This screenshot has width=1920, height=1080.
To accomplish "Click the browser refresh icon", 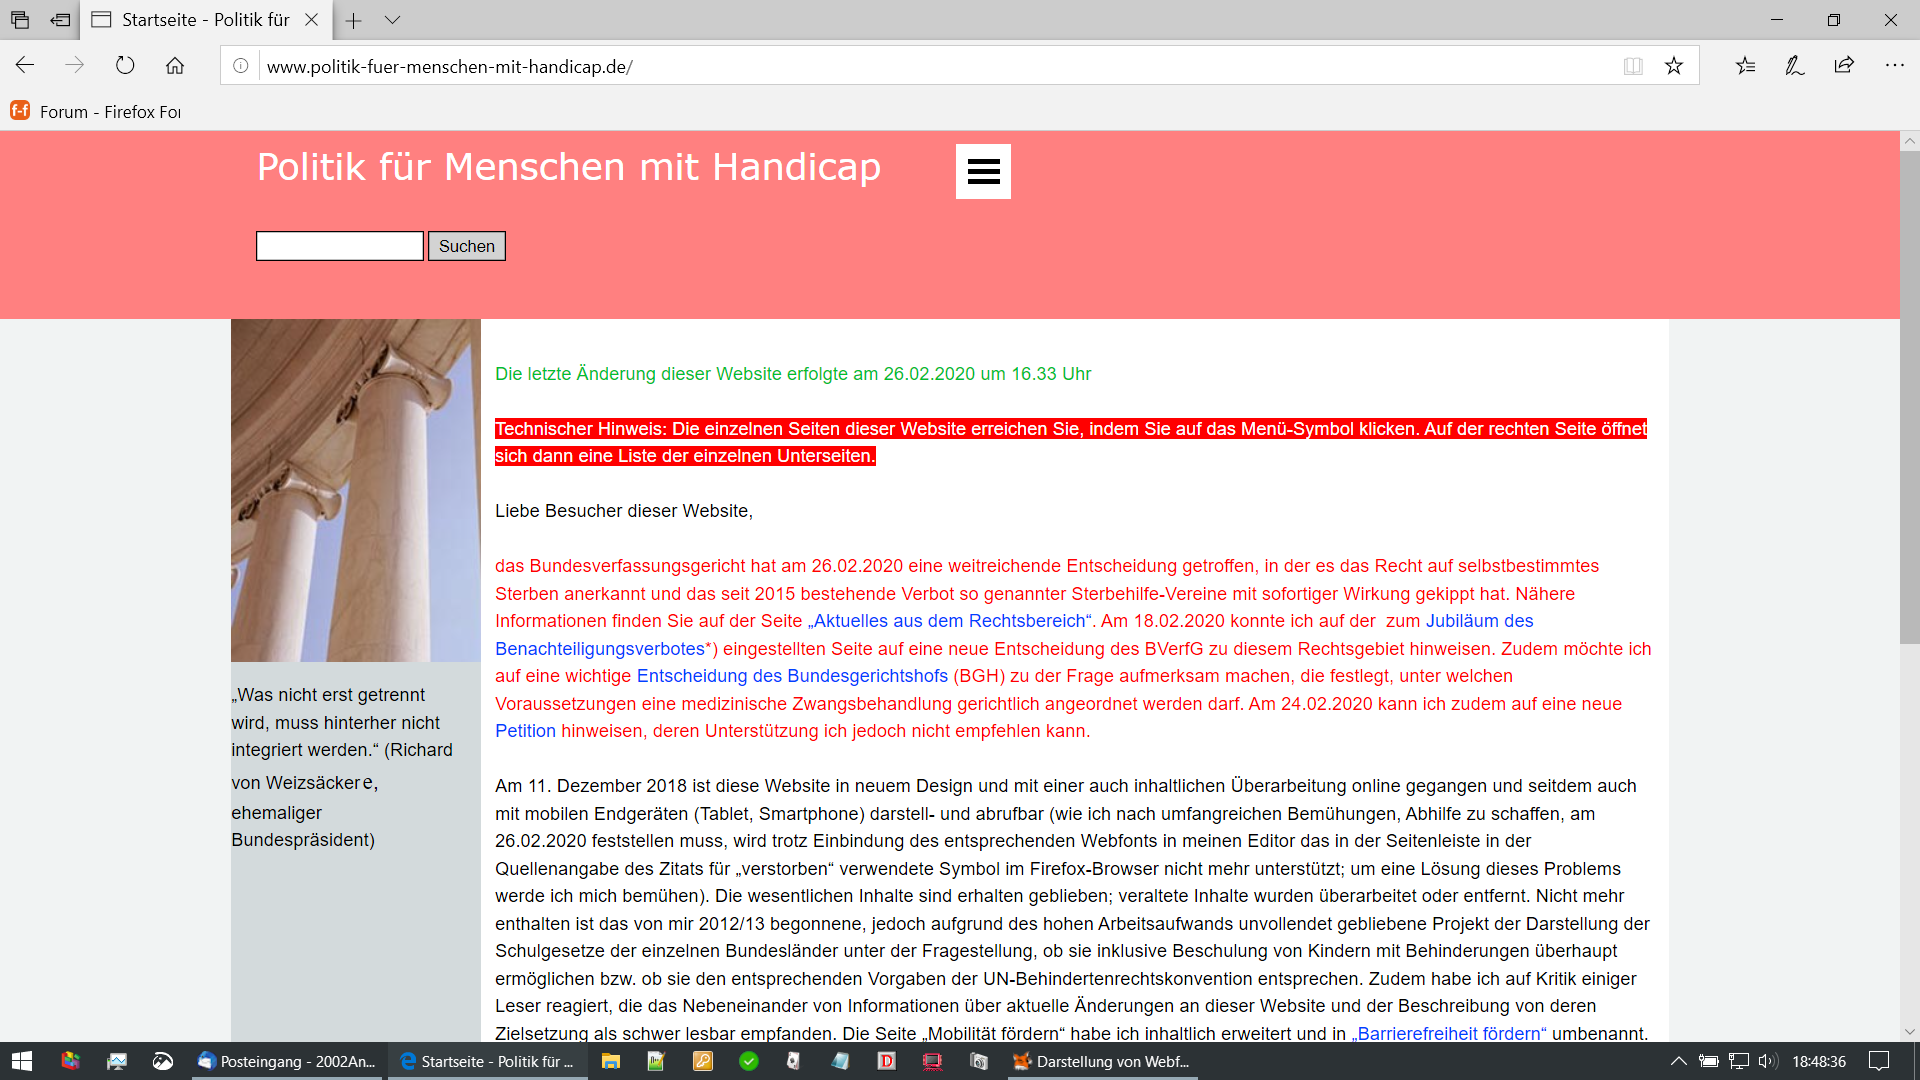I will point(125,66).
